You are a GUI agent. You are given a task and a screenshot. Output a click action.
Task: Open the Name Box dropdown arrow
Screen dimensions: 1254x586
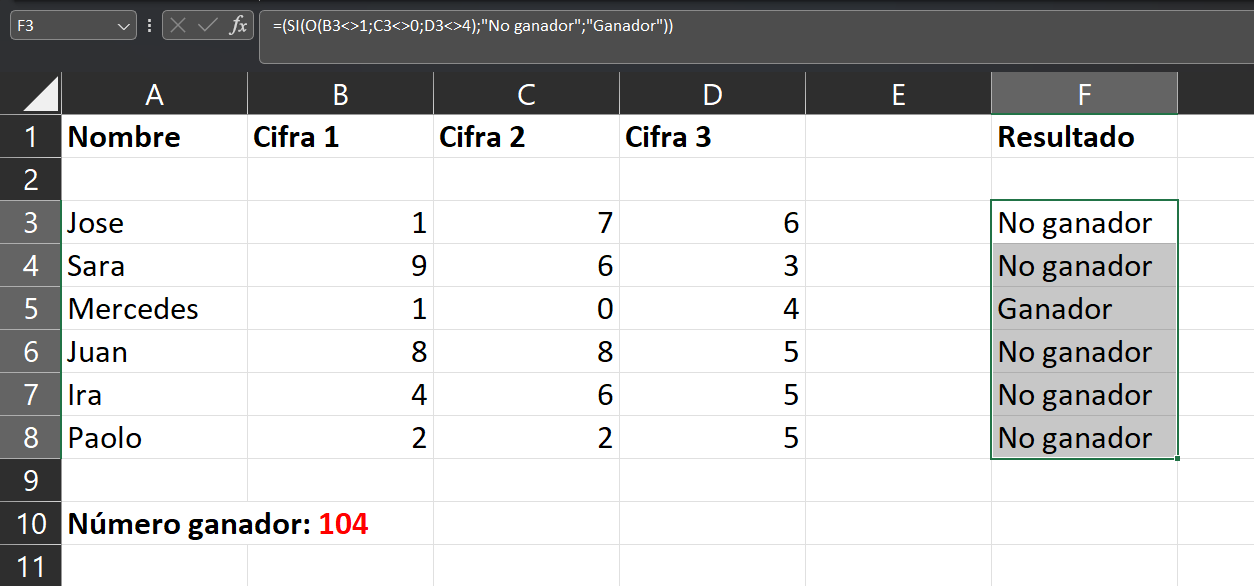click(x=124, y=26)
